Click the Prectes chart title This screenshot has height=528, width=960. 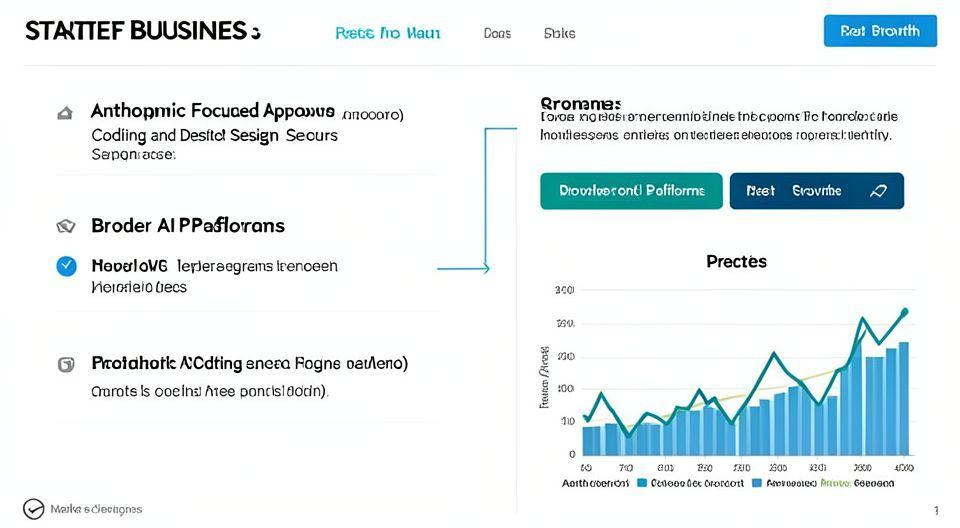pos(736,261)
